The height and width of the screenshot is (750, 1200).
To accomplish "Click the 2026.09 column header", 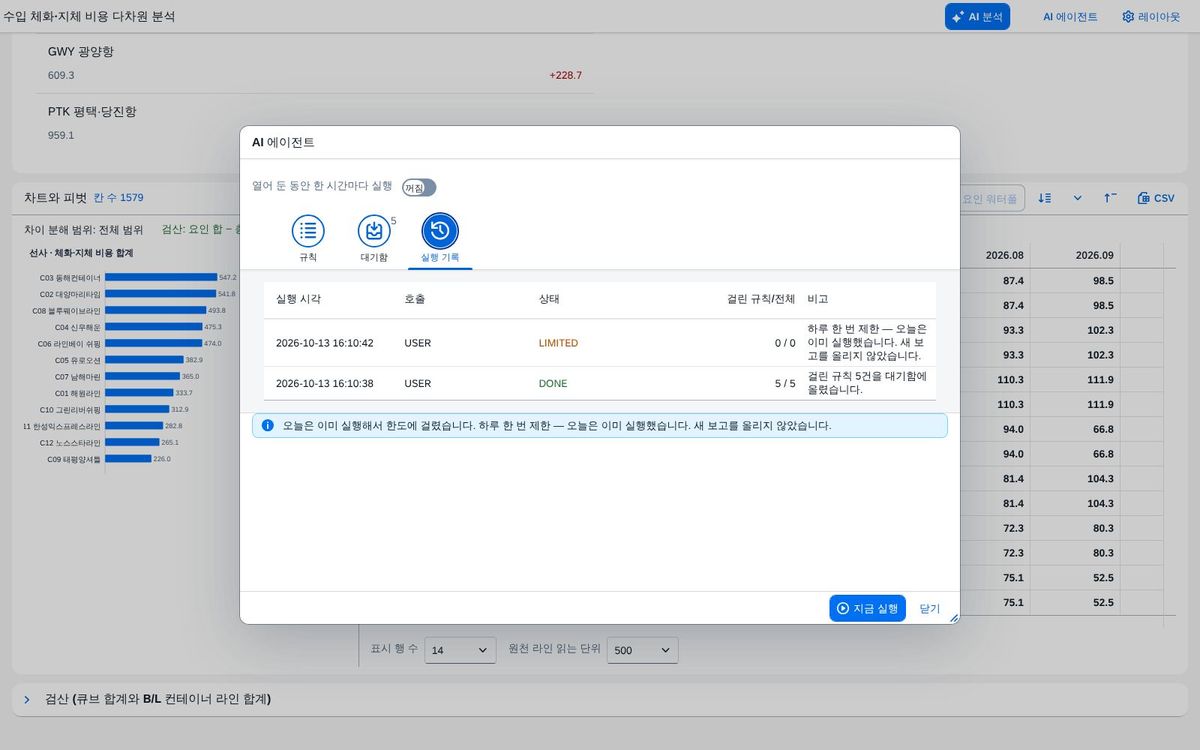I will [x=1094, y=255].
